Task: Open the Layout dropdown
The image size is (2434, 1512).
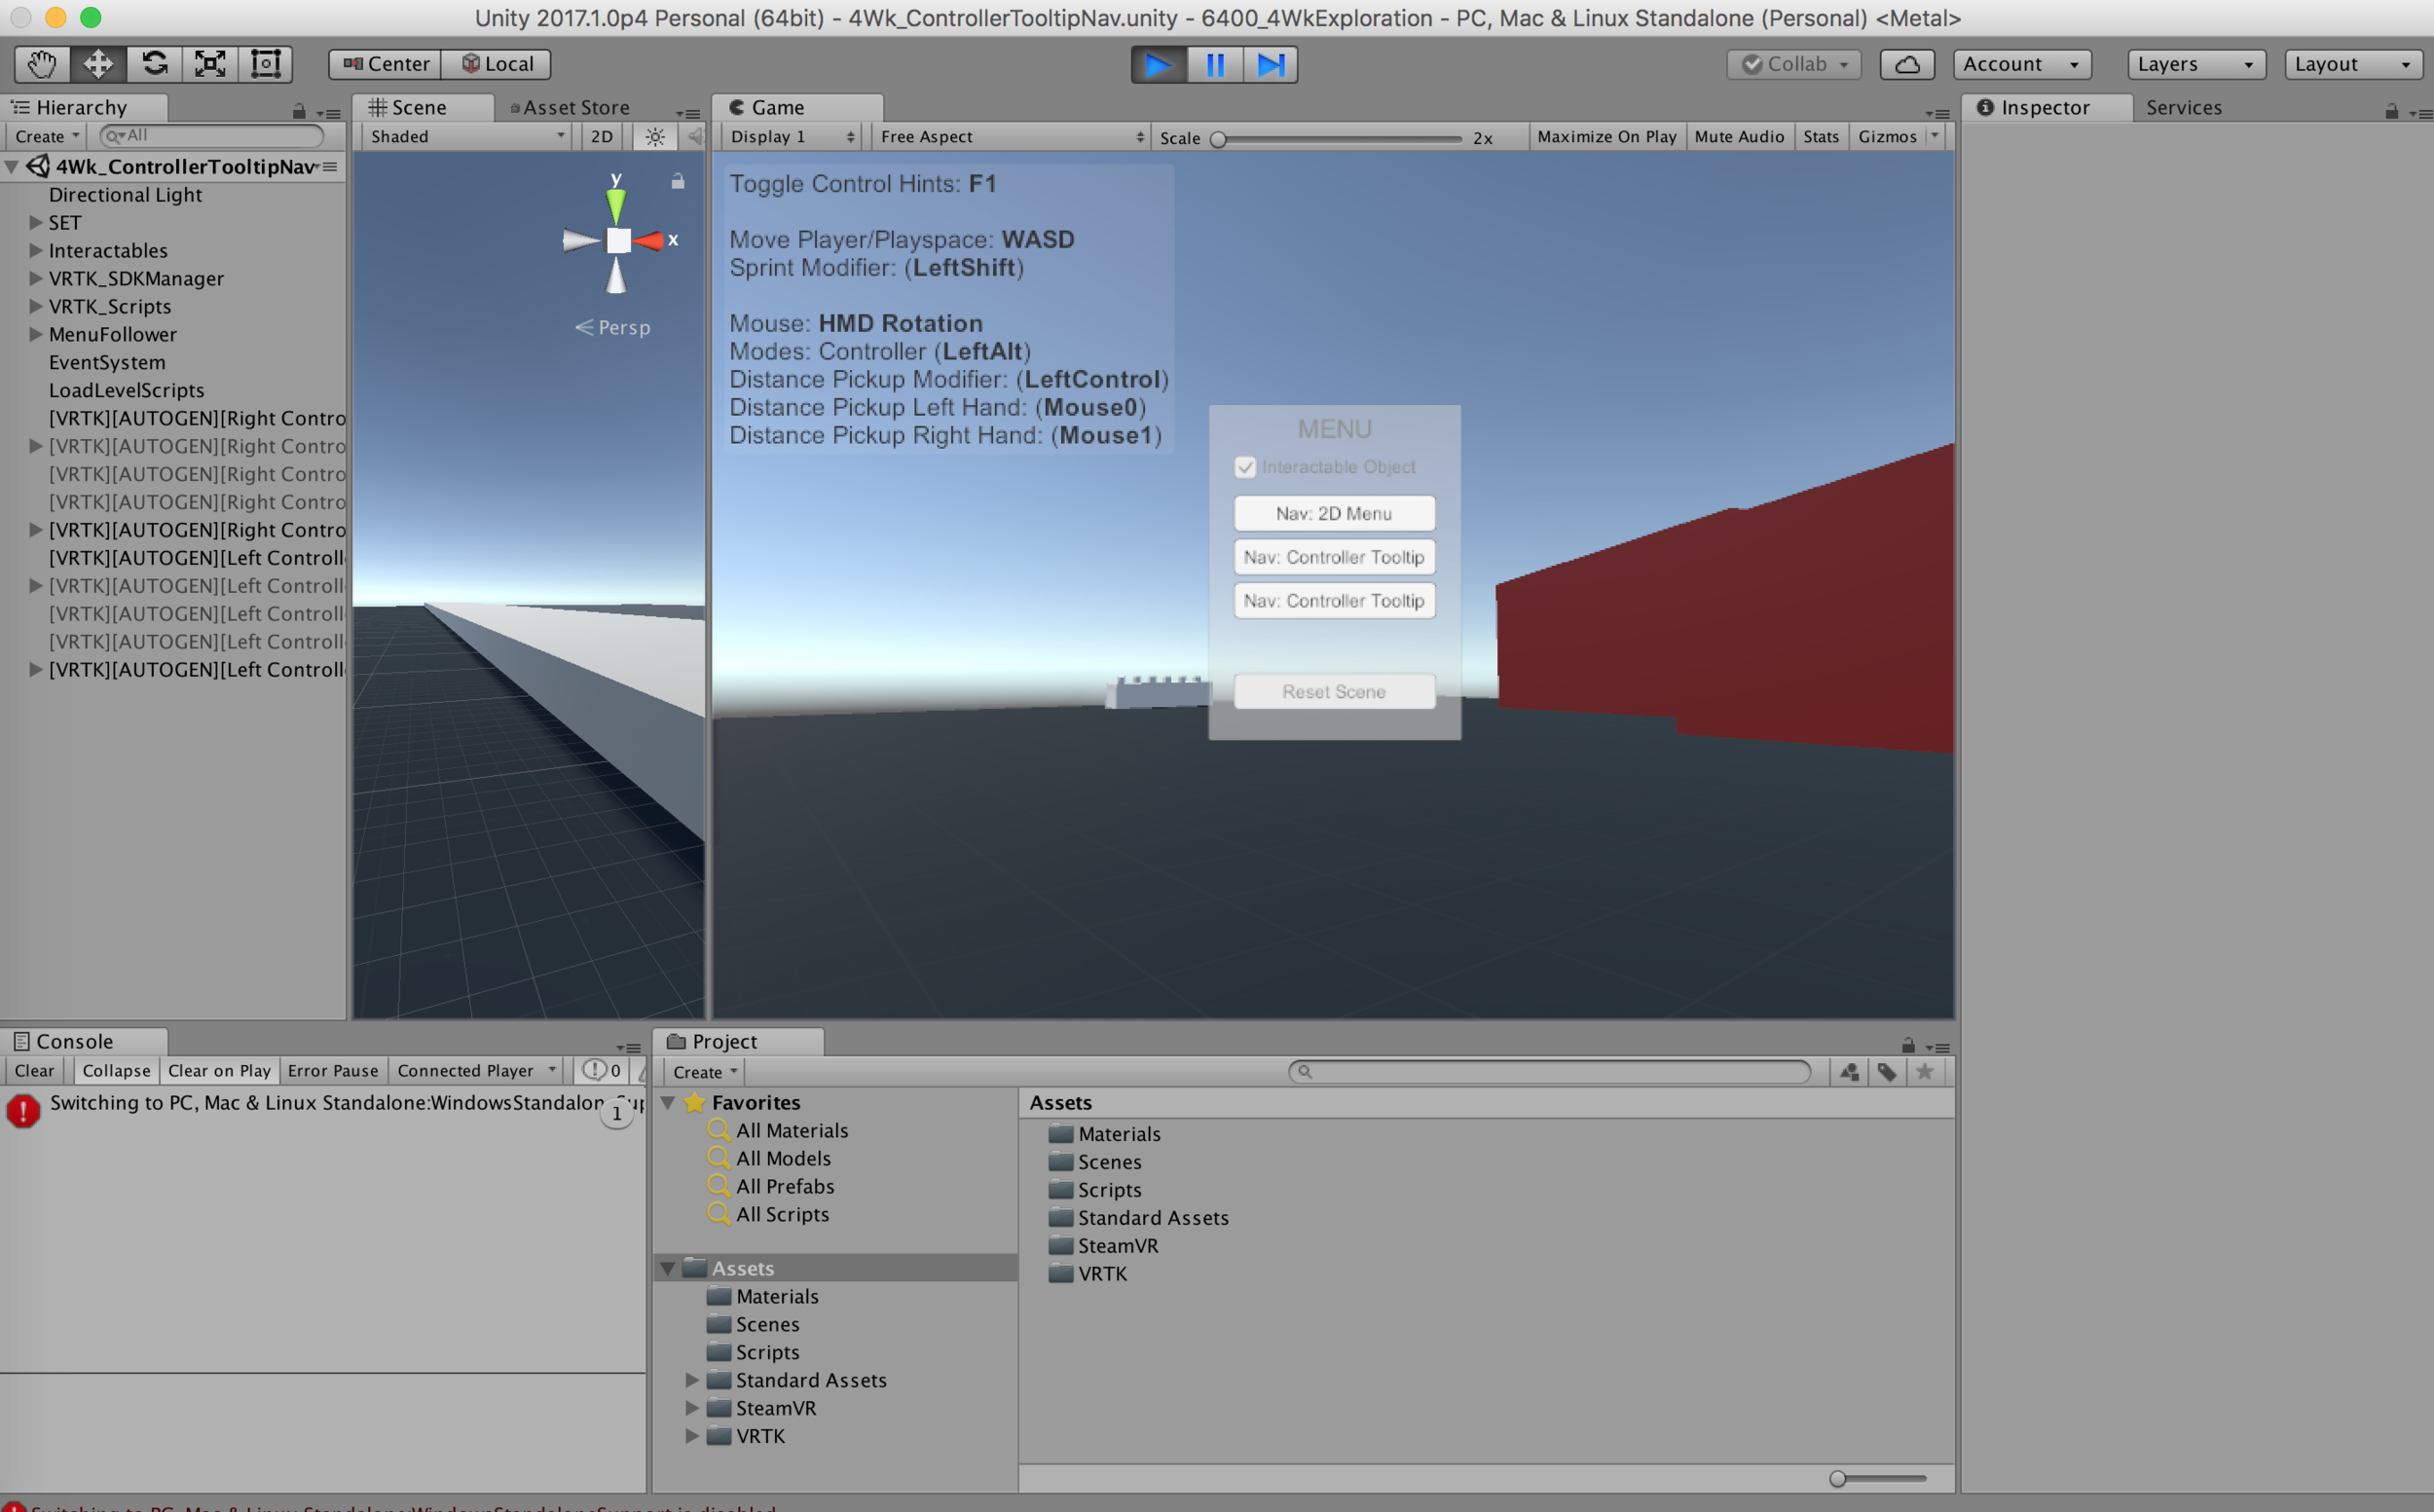Action: [x=2353, y=64]
